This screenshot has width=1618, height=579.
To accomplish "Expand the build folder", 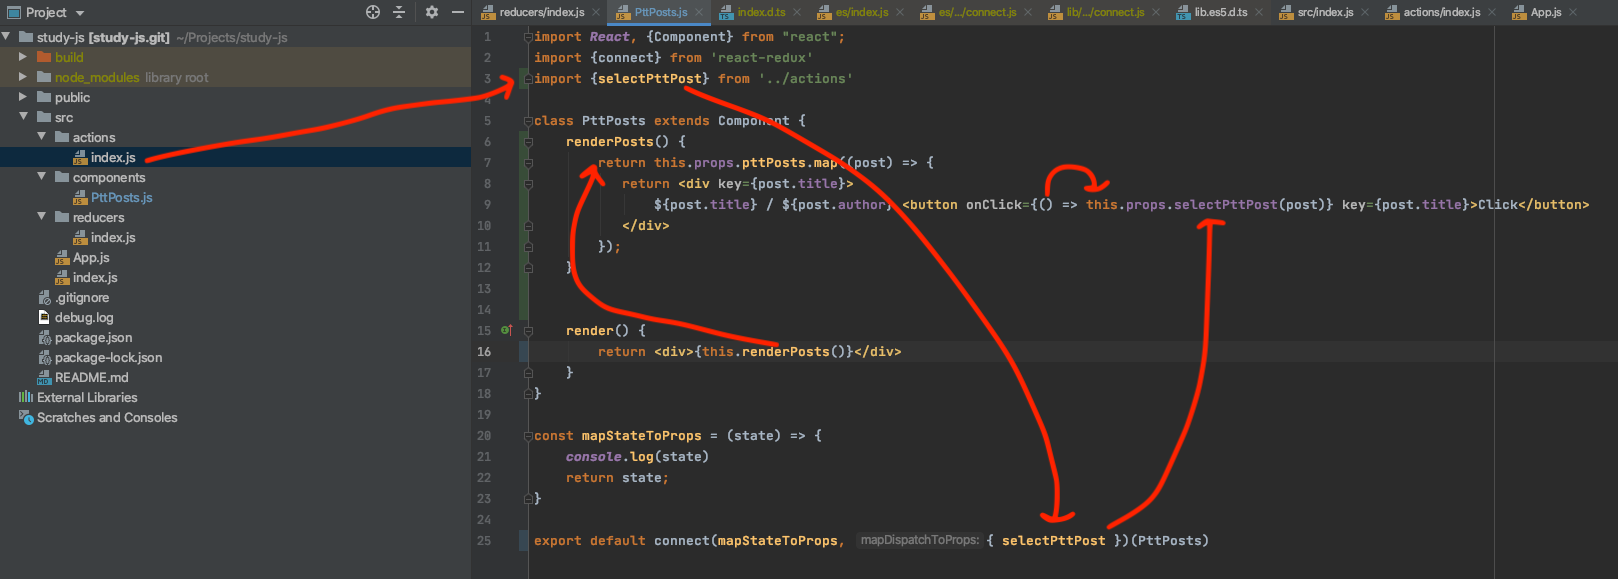I will pos(23,57).
